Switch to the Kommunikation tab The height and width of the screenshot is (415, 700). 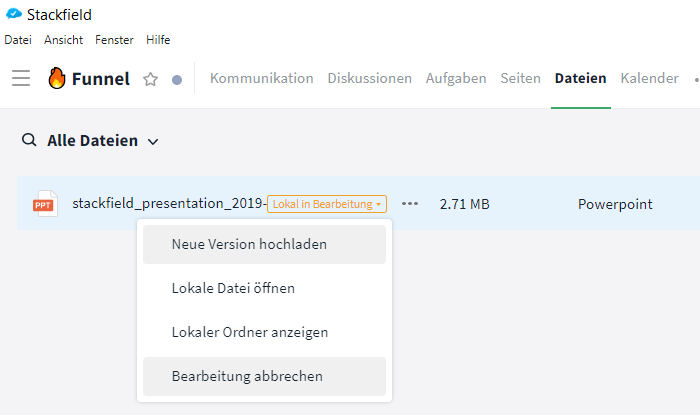[262, 79]
